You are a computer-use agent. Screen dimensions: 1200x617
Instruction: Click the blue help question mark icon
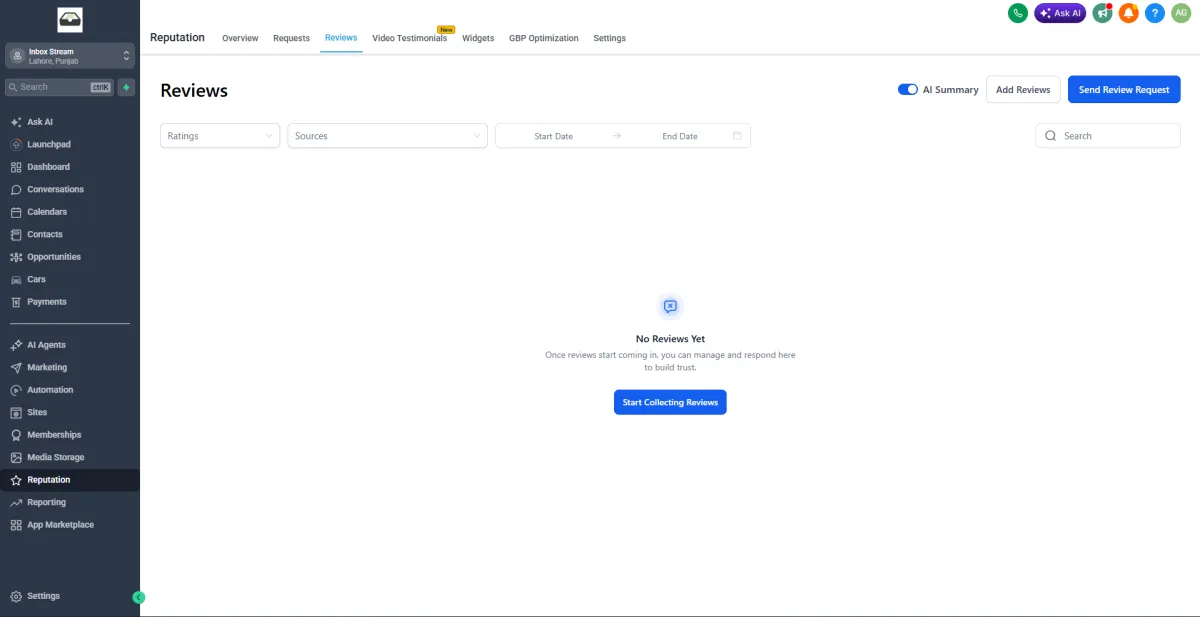[x=1155, y=13]
